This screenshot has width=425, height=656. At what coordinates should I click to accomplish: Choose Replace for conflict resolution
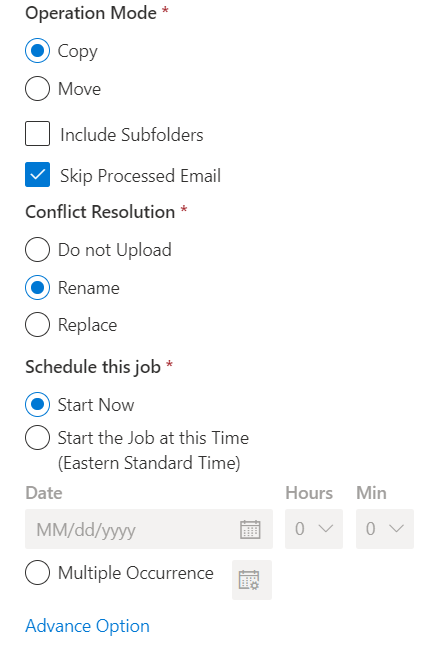(x=38, y=324)
